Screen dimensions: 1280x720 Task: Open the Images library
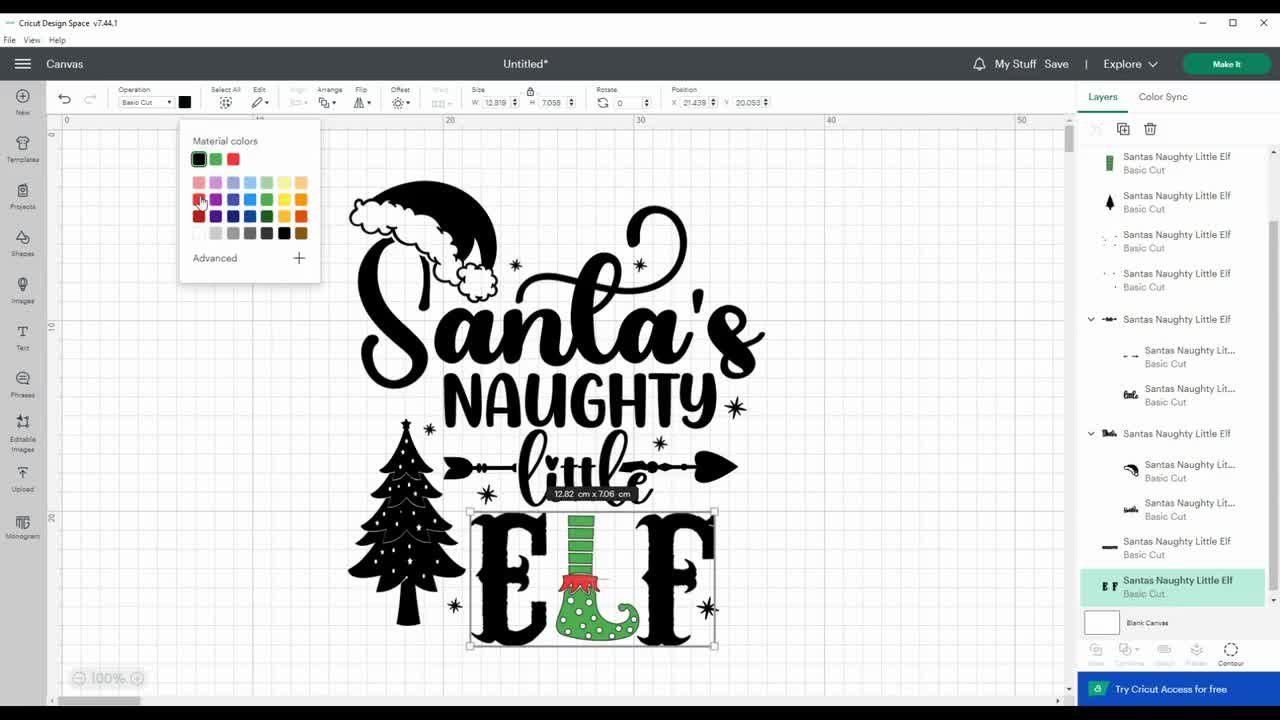[x=22, y=285]
